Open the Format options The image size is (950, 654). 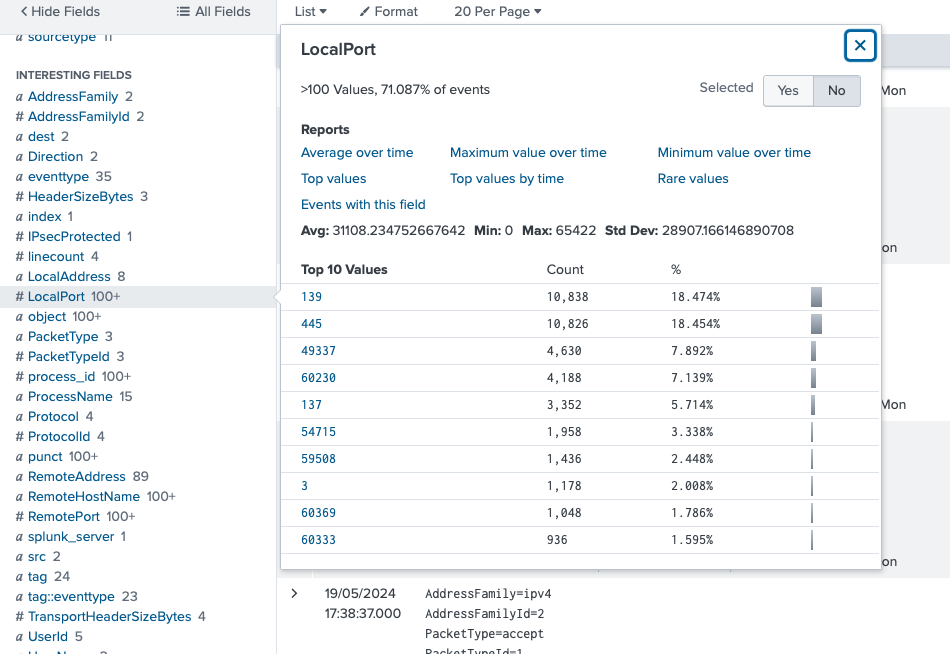[x=388, y=12]
